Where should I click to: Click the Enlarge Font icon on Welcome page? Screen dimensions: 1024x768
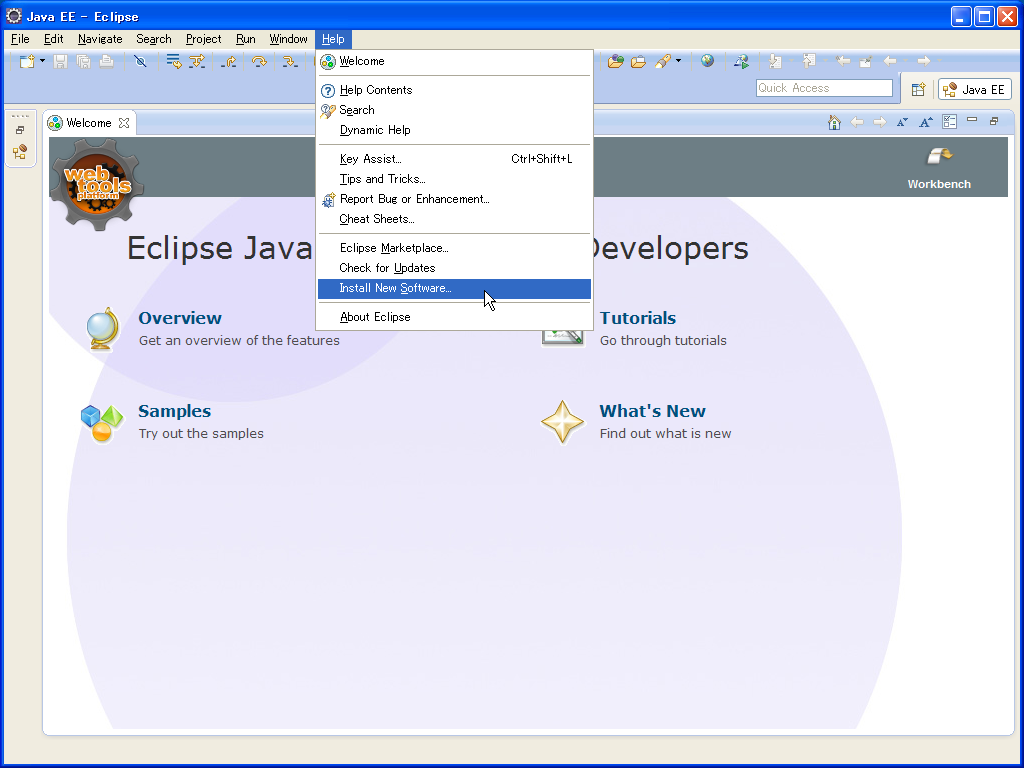click(925, 122)
